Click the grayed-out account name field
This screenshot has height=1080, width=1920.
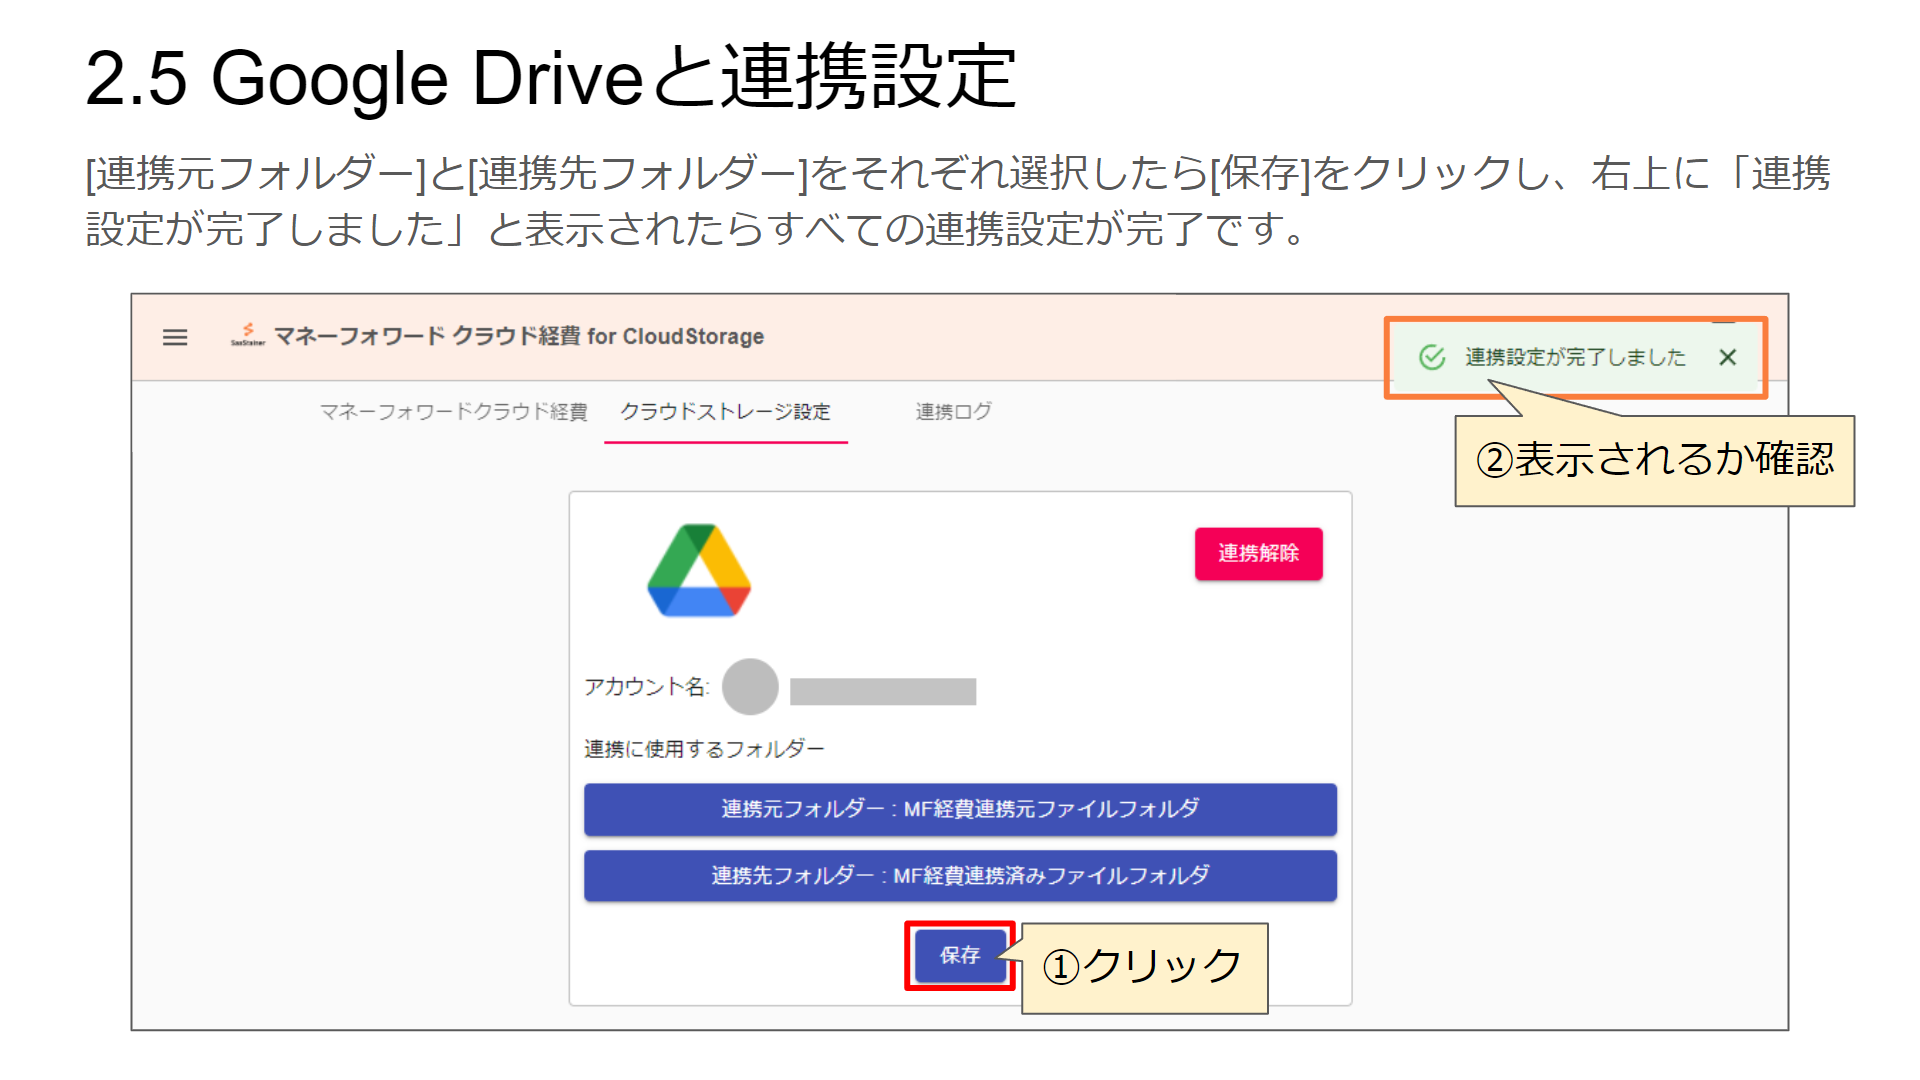[883, 691]
